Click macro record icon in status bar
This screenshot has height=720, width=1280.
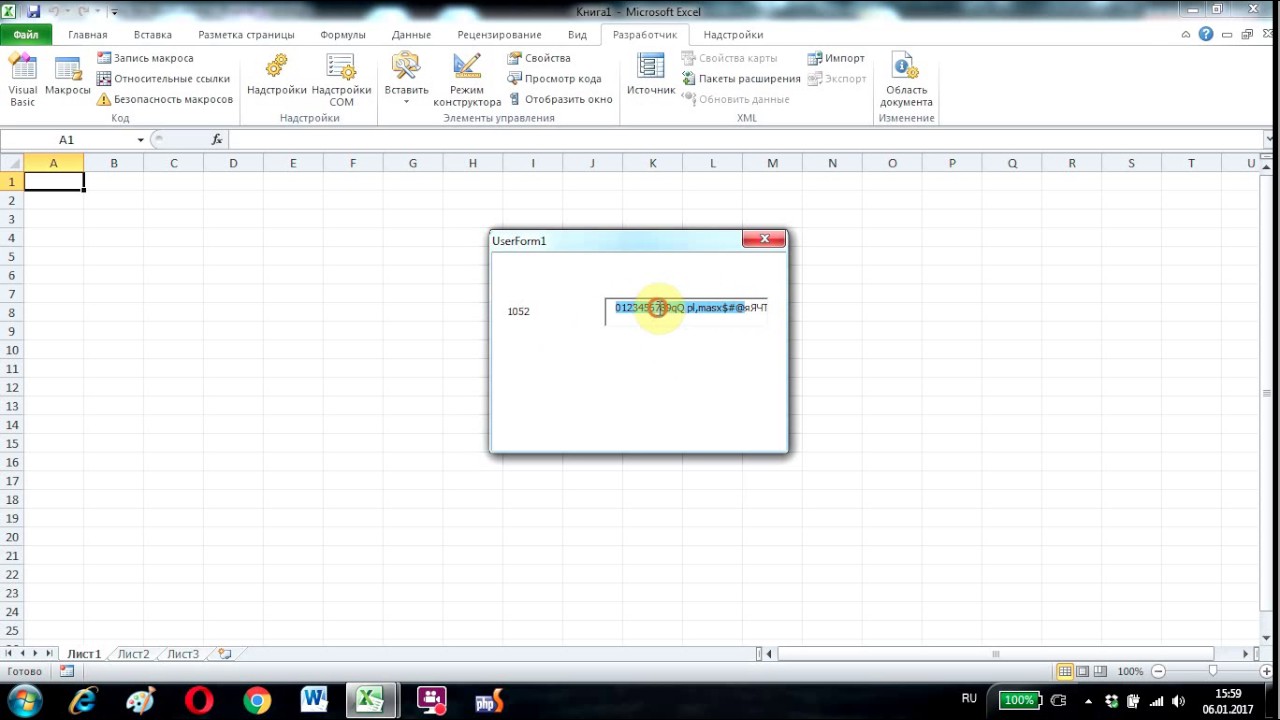tap(67, 671)
